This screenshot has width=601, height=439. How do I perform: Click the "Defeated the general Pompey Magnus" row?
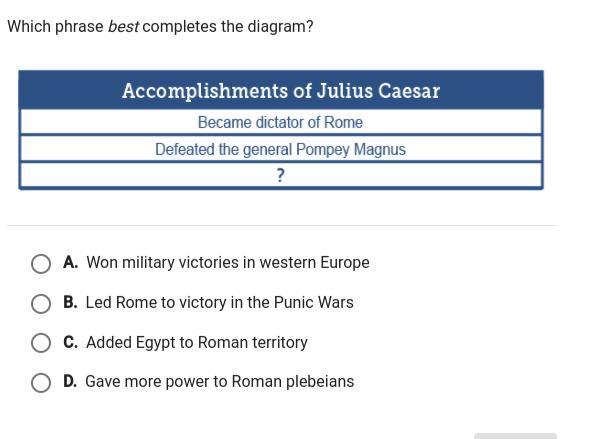(x=281, y=149)
